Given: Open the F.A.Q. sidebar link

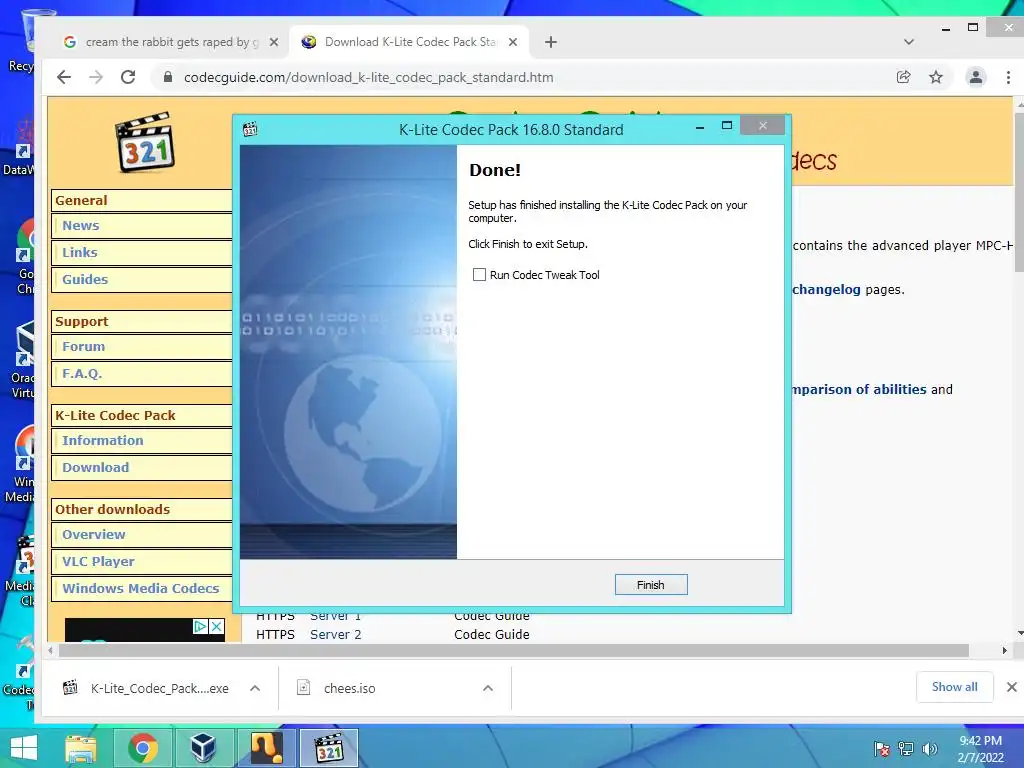Looking at the screenshot, I should point(82,374).
